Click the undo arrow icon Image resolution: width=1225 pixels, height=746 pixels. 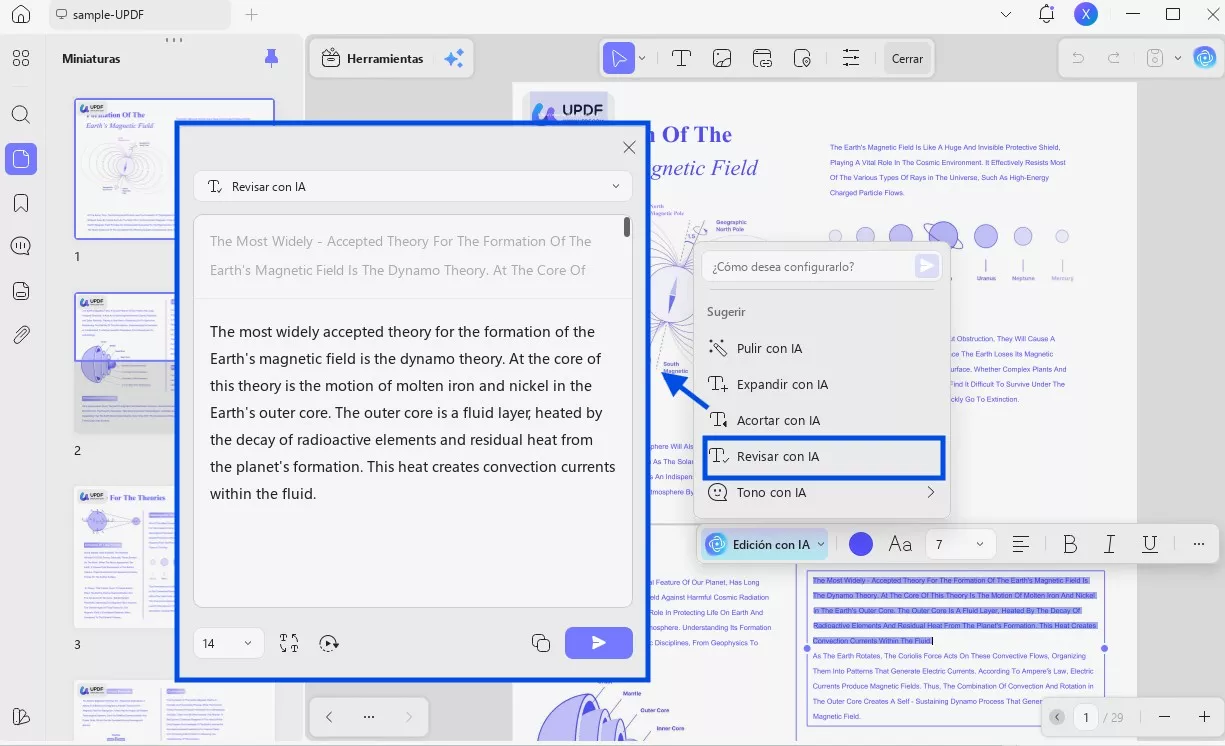(x=1078, y=58)
